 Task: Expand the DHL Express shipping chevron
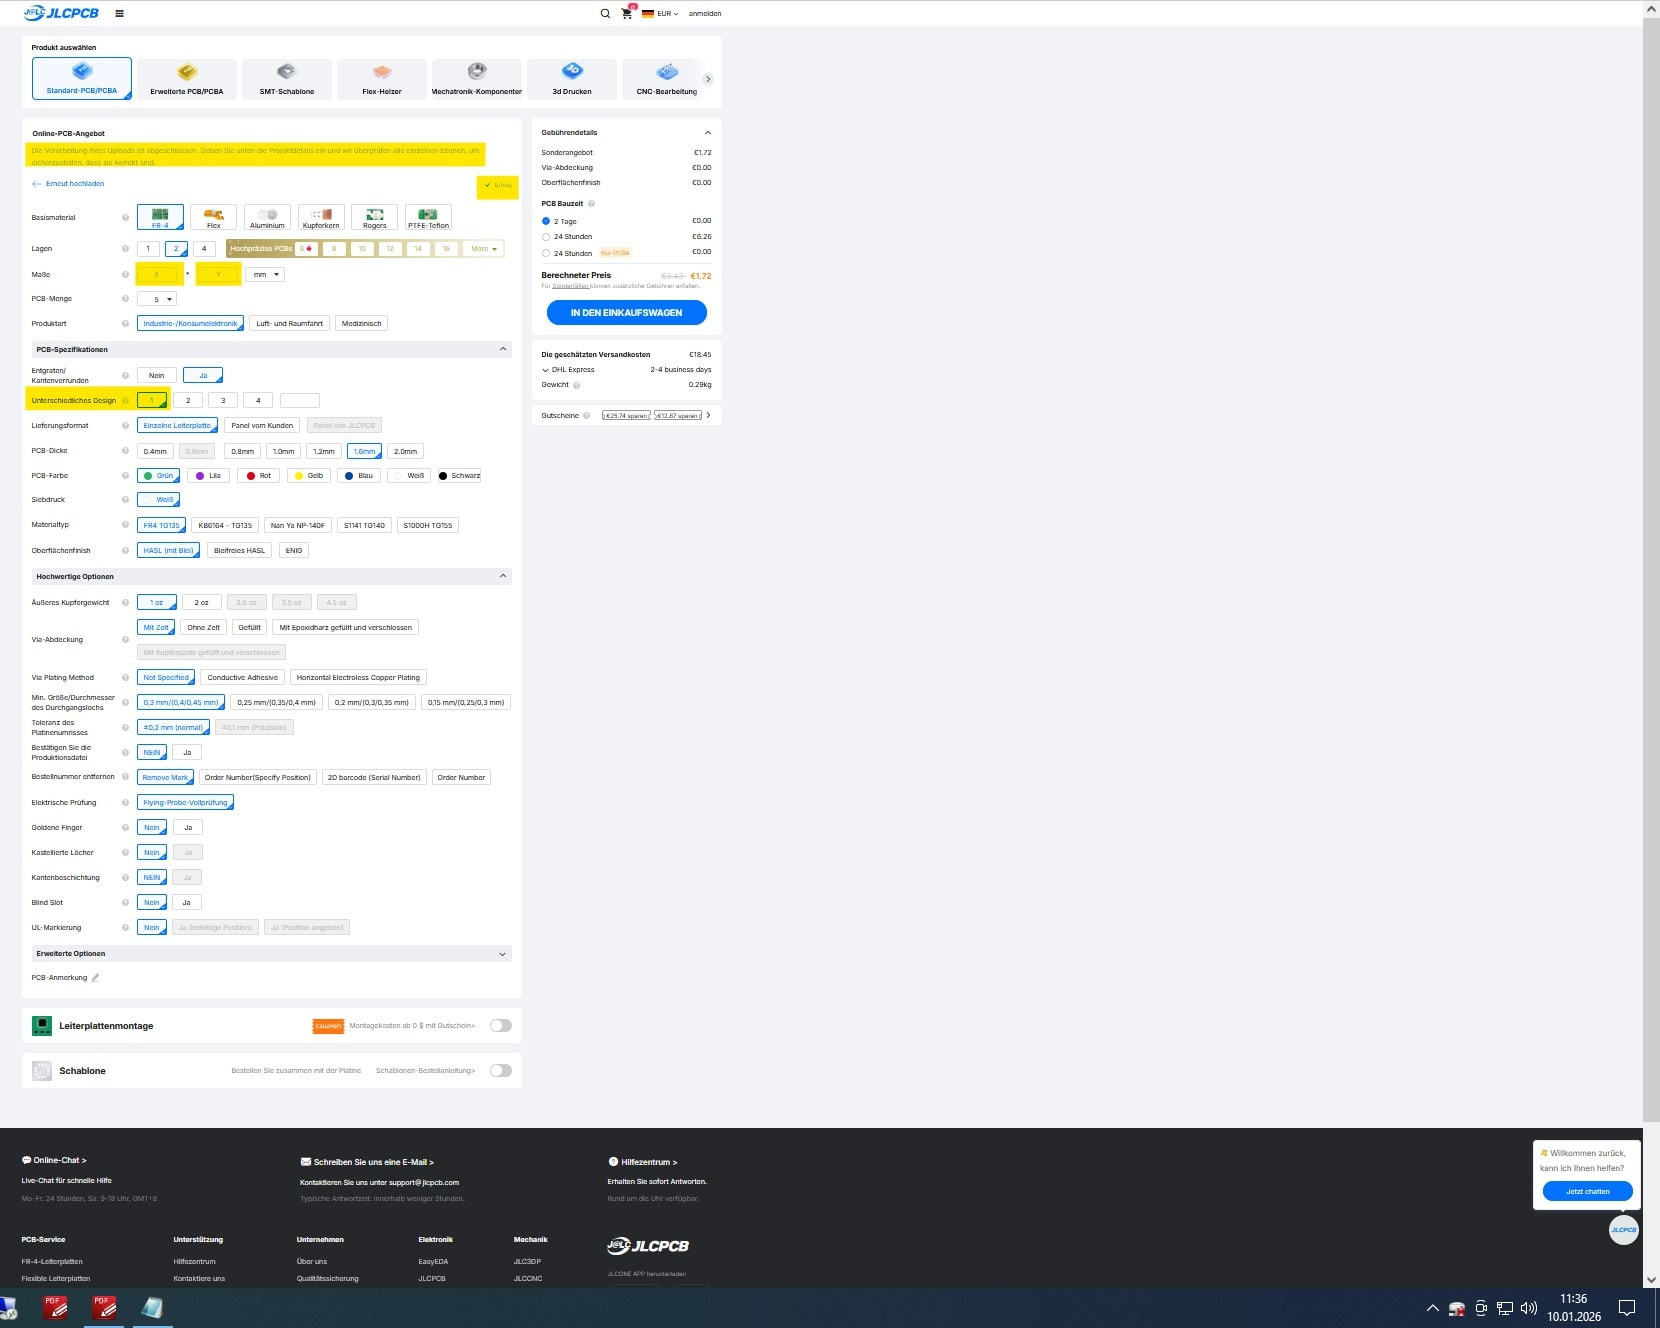coord(545,370)
